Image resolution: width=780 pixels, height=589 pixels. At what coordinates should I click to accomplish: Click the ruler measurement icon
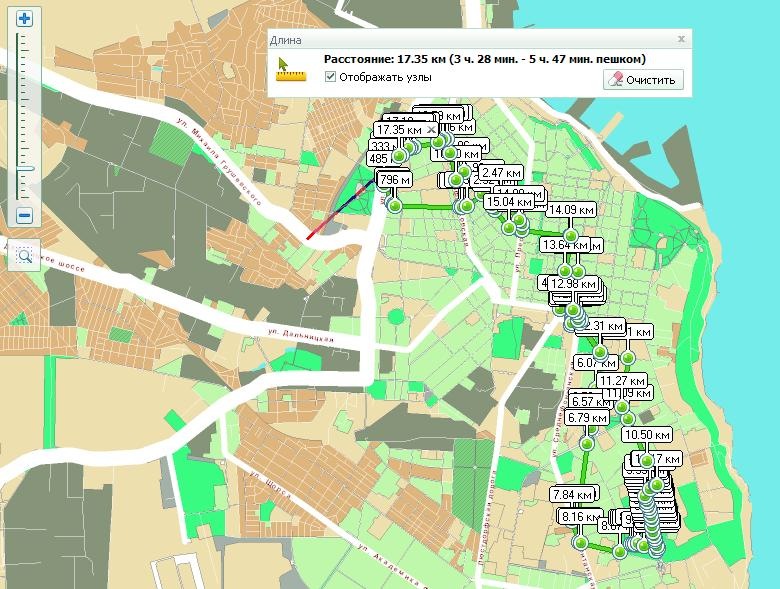(x=291, y=68)
